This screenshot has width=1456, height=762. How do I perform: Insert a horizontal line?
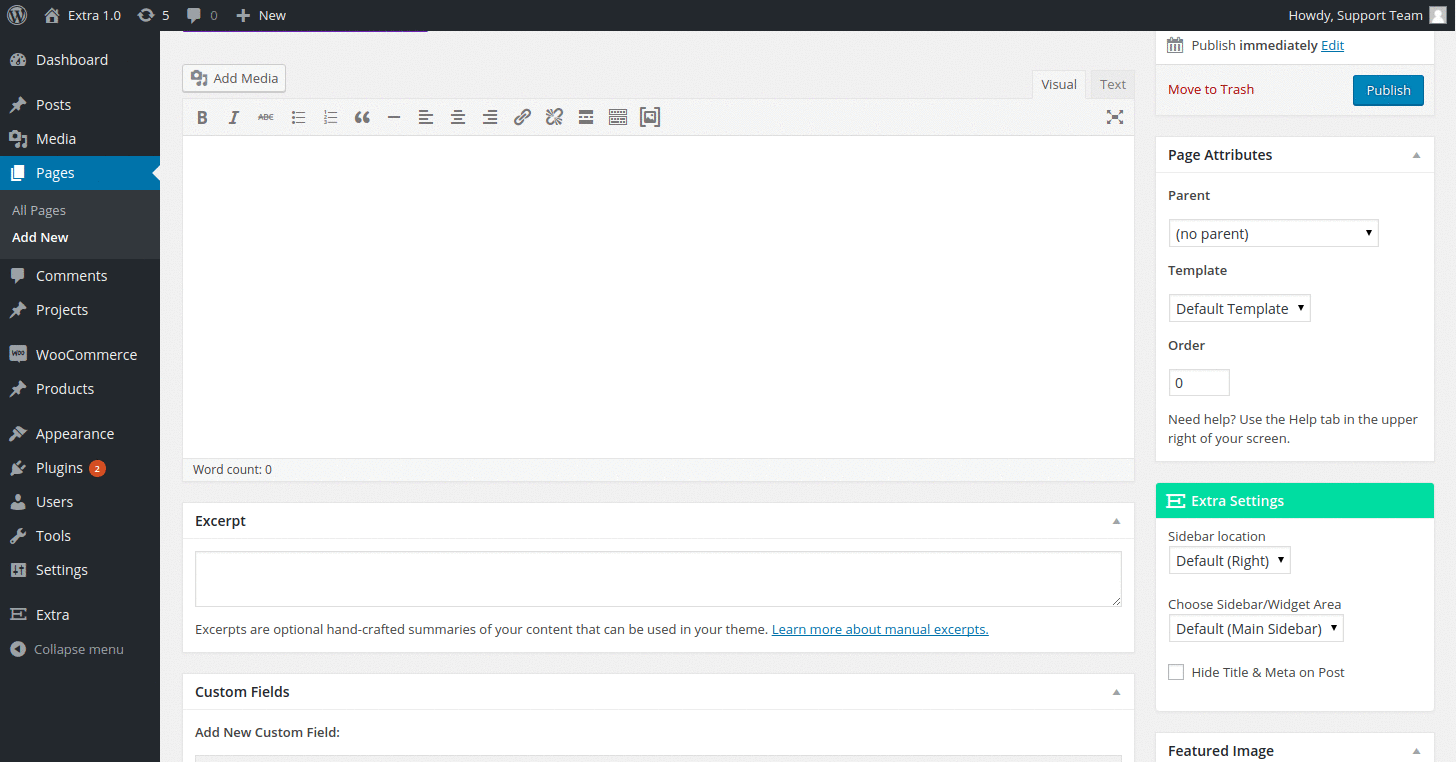pyautogui.click(x=394, y=117)
